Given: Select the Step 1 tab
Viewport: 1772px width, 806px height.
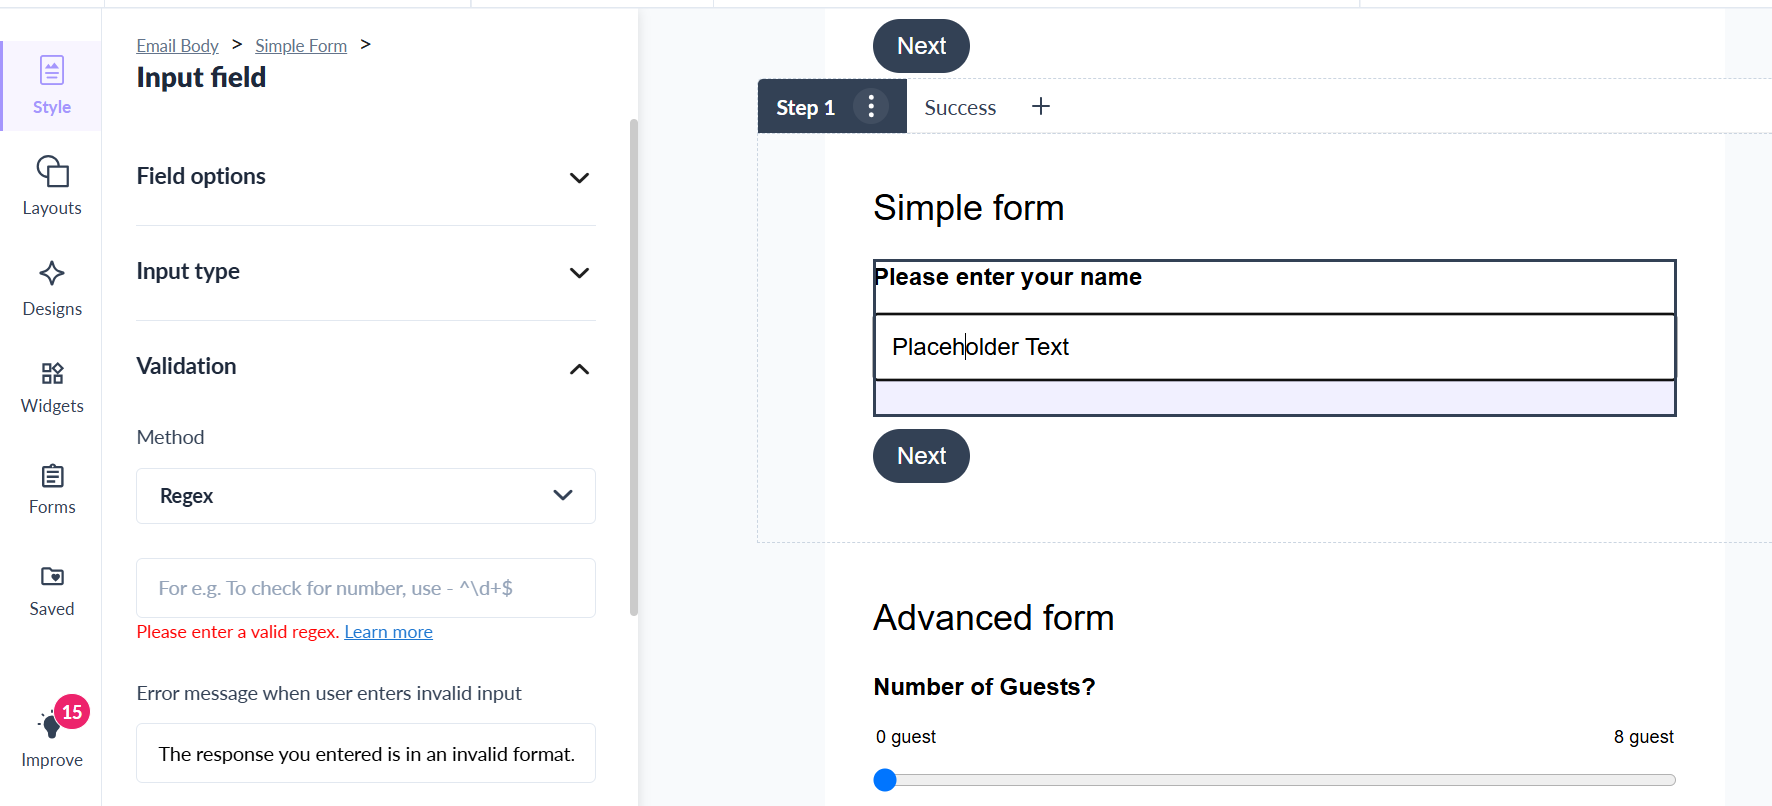Looking at the screenshot, I should pos(805,107).
